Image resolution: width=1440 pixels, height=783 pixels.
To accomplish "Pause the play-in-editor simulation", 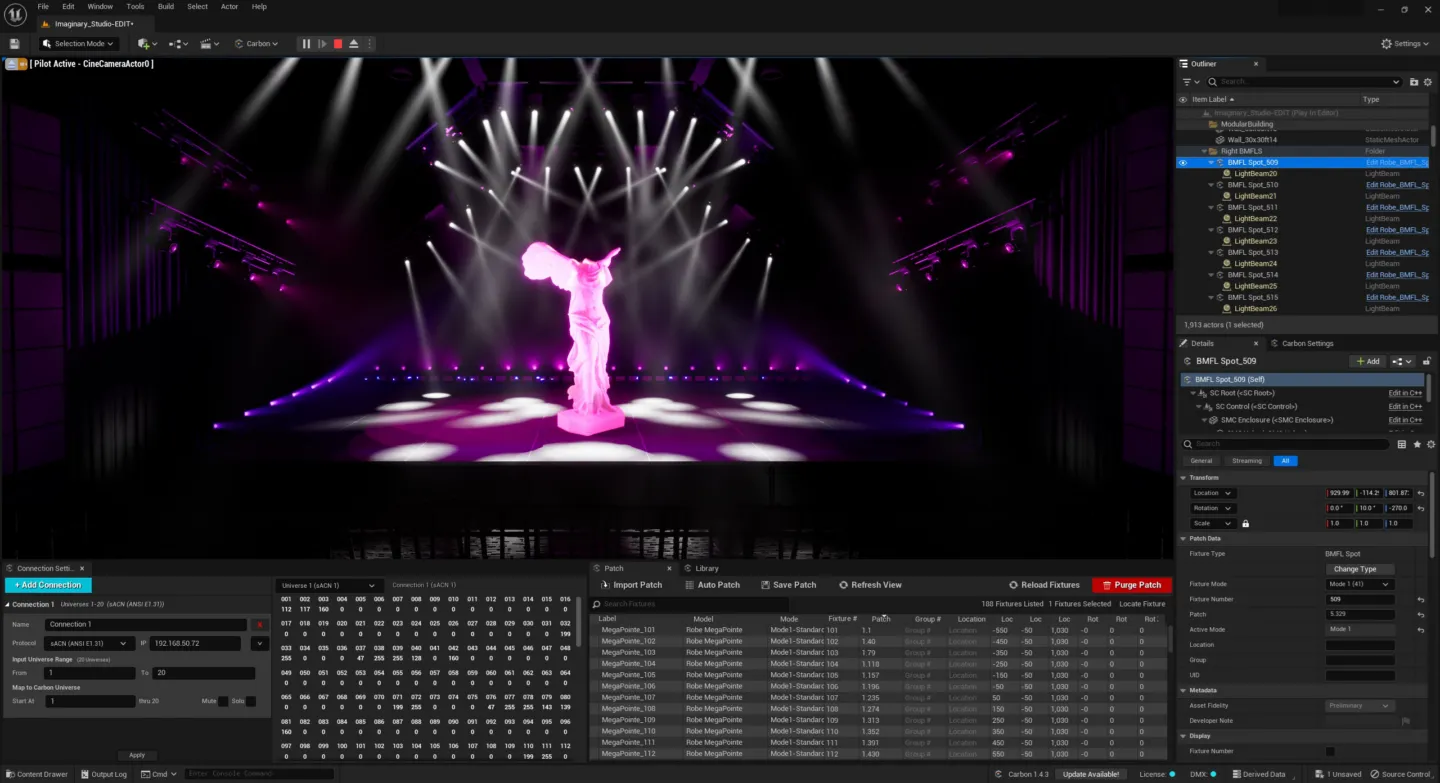I will [x=306, y=44].
